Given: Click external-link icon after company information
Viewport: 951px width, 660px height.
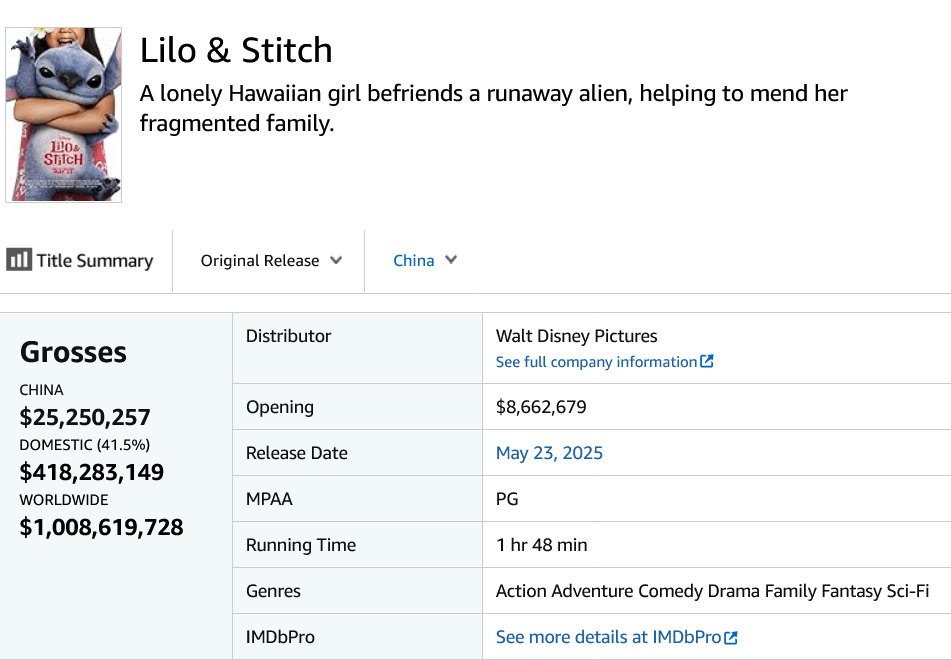Looking at the screenshot, I should pos(707,361).
